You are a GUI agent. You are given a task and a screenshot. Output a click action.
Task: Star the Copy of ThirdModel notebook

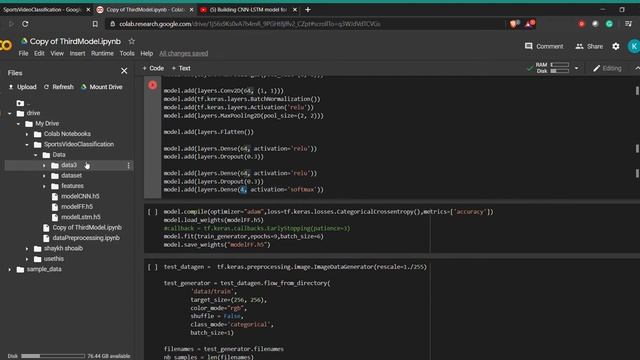[131, 41]
